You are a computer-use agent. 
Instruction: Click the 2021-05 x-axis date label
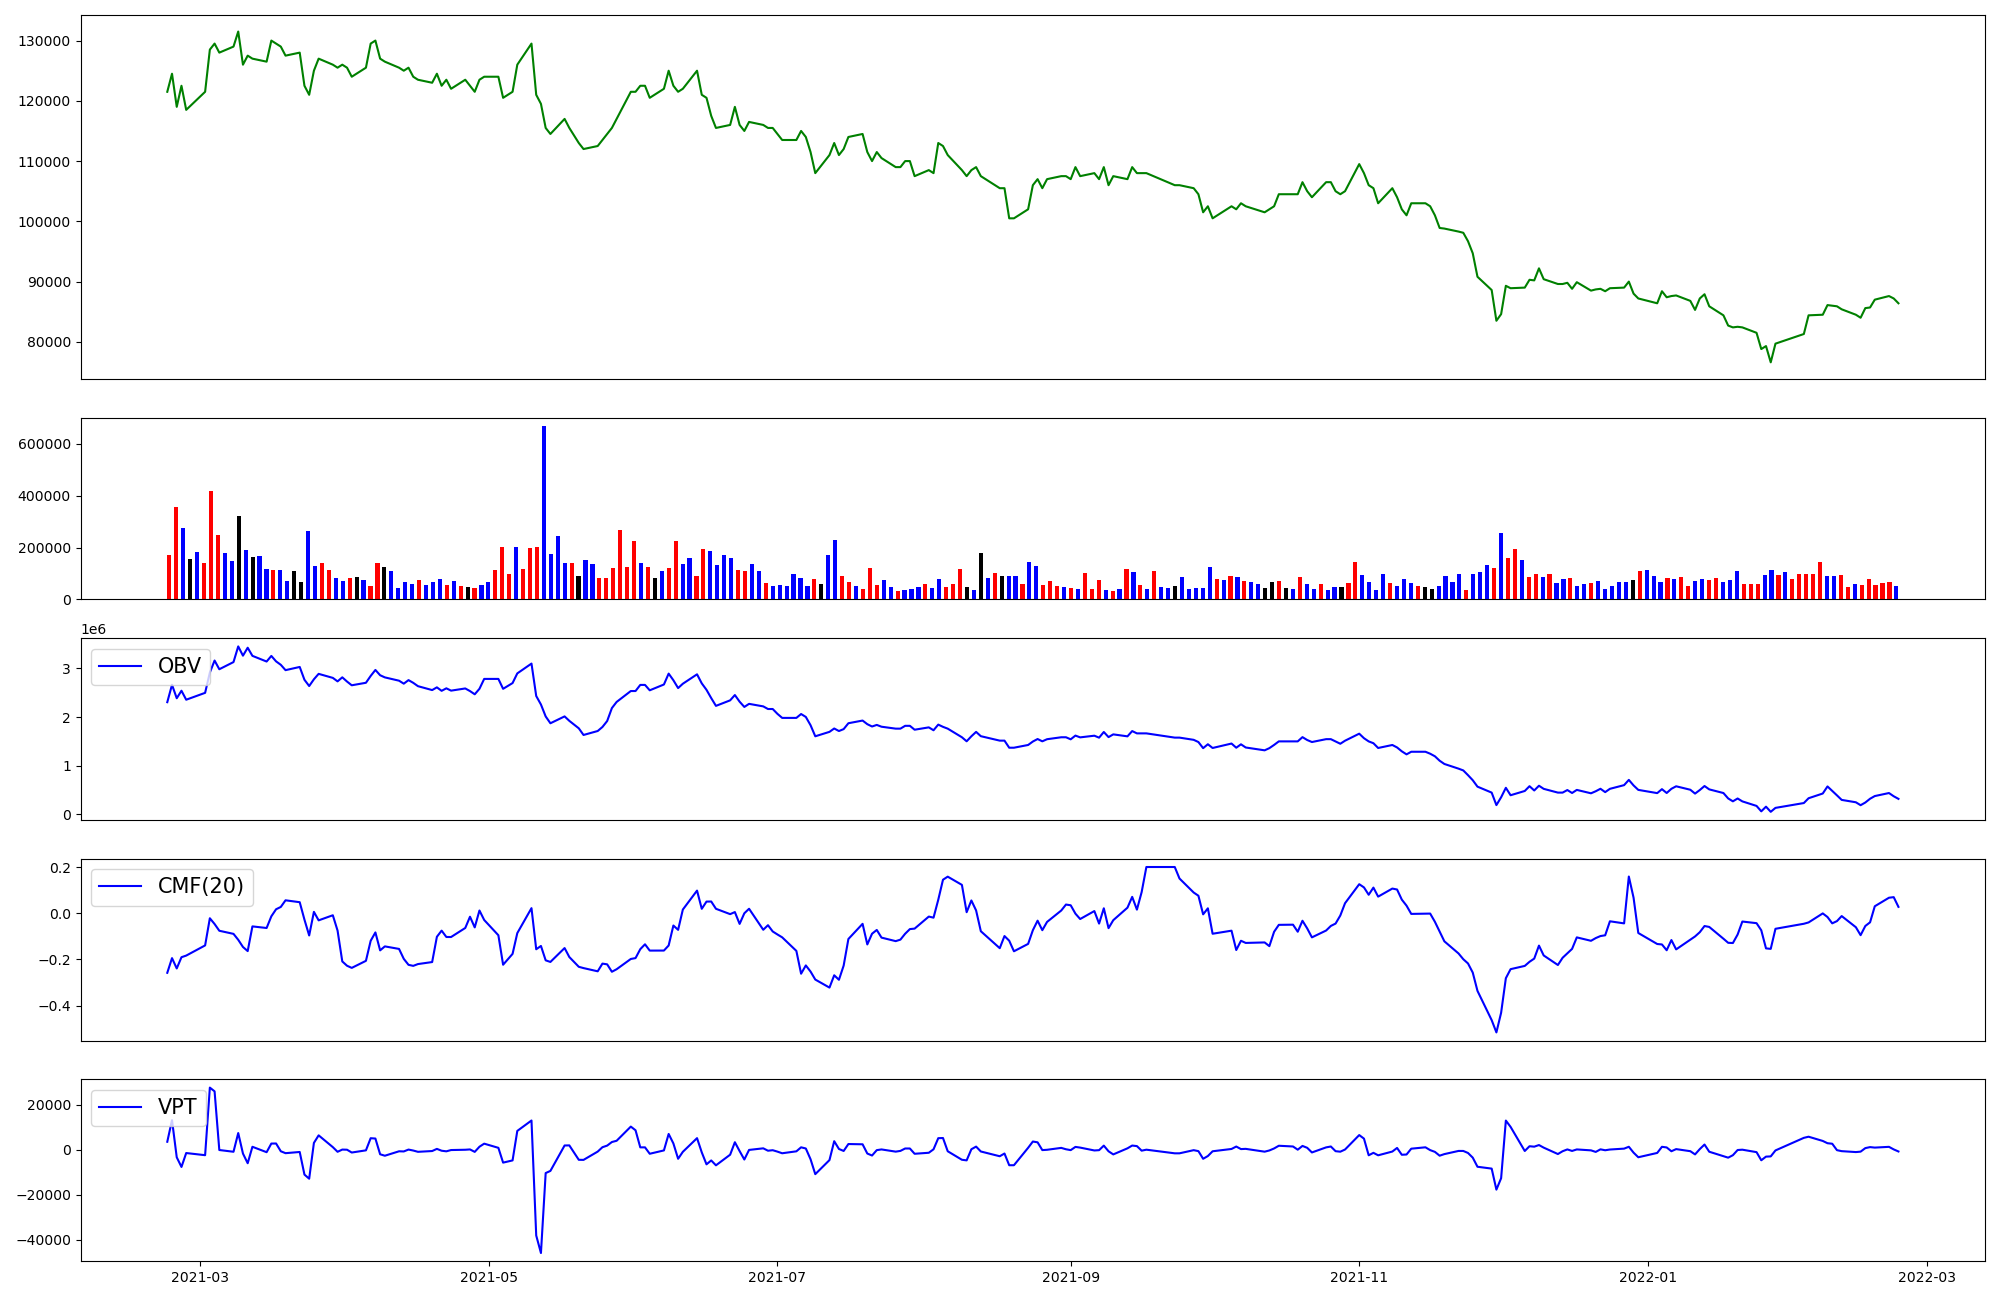(x=489, y=1277)
